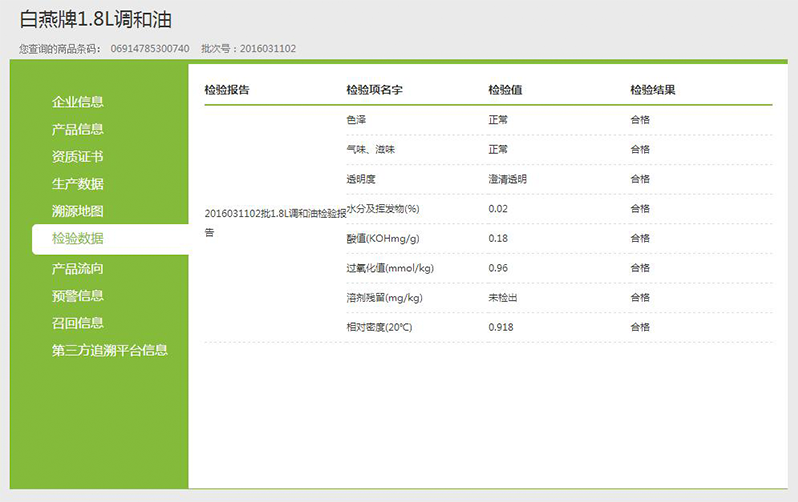Viewport: 798px width, 502px height.
Task: Click 合格 result in the 过氧化值 row
Action: pyautogui.click(x=640, y=267)
